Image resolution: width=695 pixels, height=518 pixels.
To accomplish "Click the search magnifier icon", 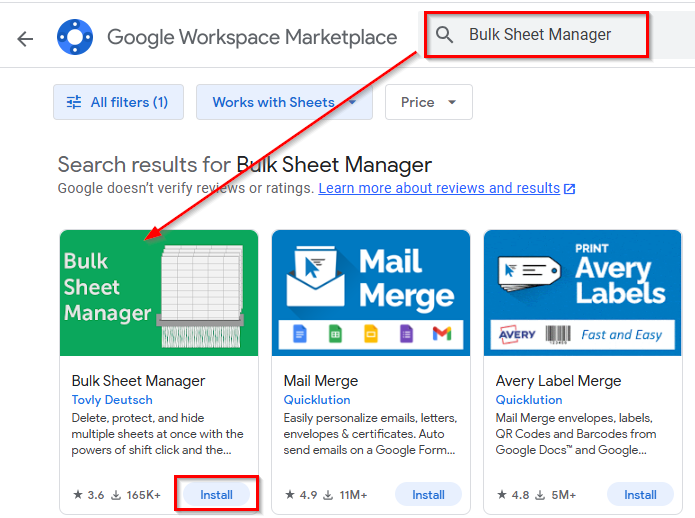I will [x=444, y=35].
